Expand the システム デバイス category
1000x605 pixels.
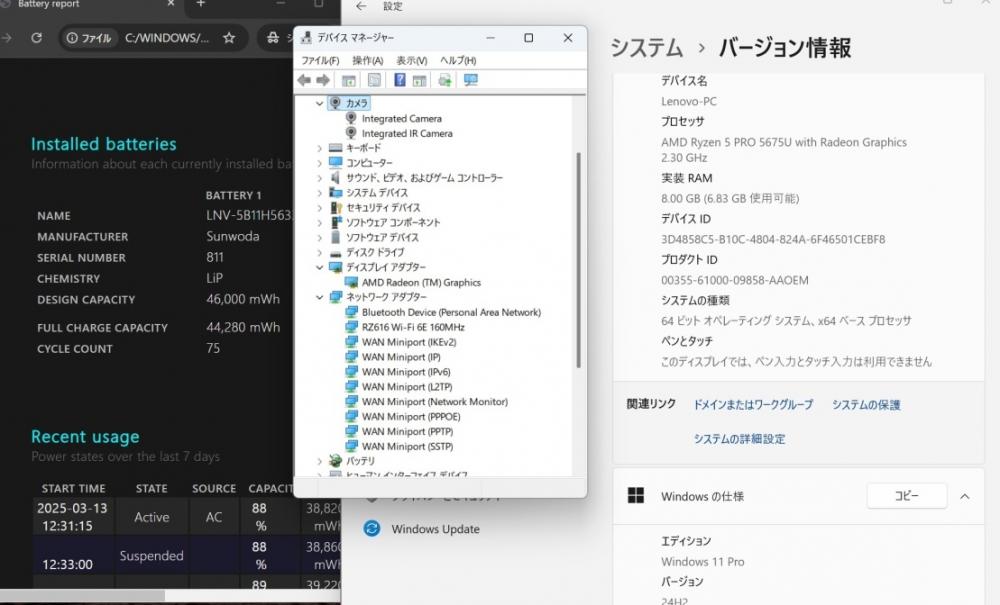[x=320, y=193]
